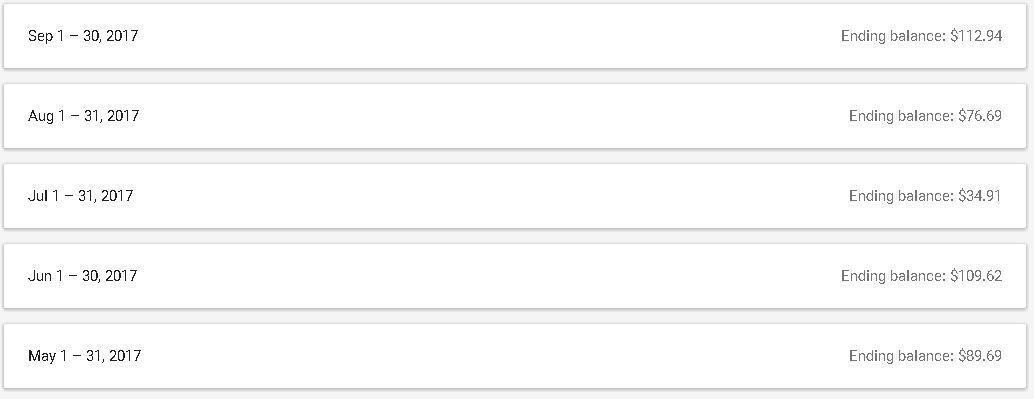The width and height of the screenshot is (1034, 399).
Task: Select the 'Sep 1 – 30, 2017' date label
Action: tap(83, 36)
